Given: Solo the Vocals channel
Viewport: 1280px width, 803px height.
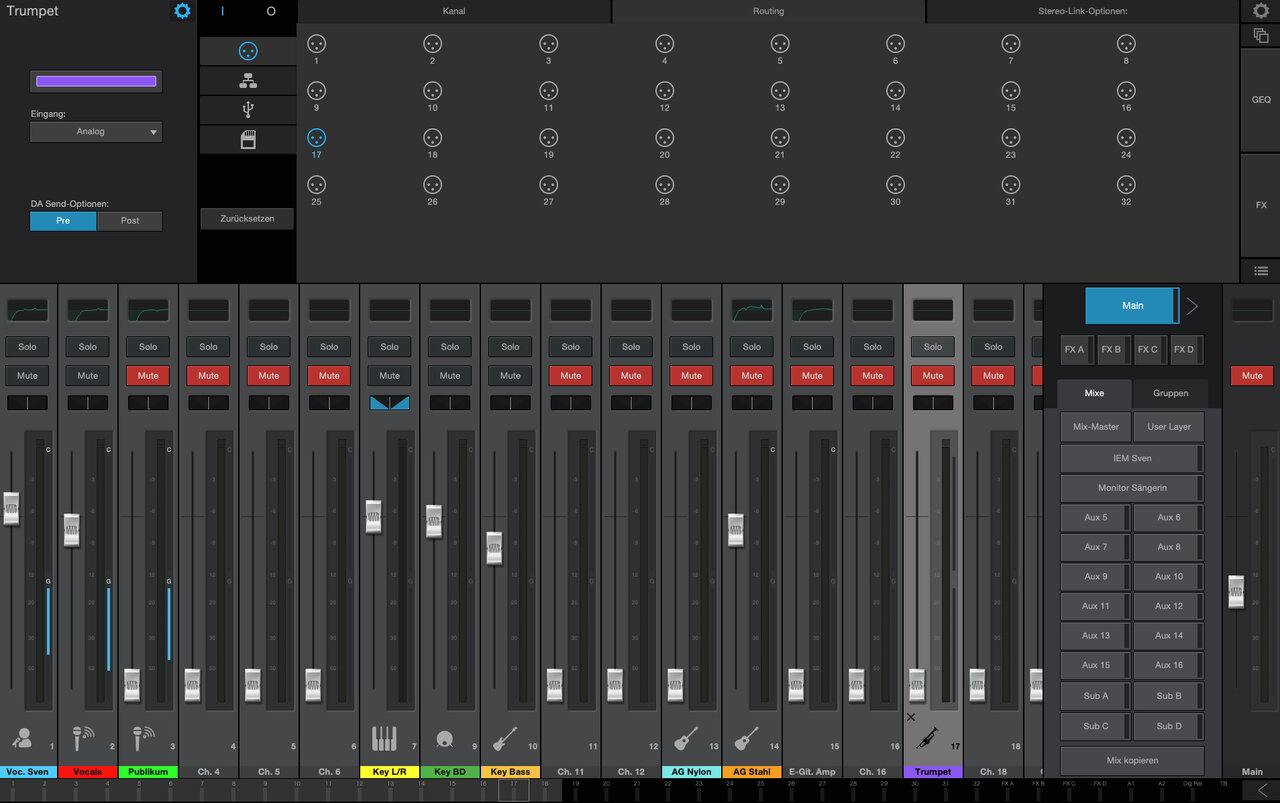Looking at the screenshot, I should click(88, 347).
